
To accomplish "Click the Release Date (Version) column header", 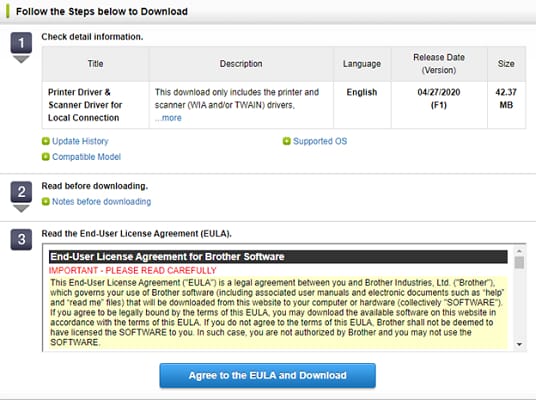I will pos(439,64).
